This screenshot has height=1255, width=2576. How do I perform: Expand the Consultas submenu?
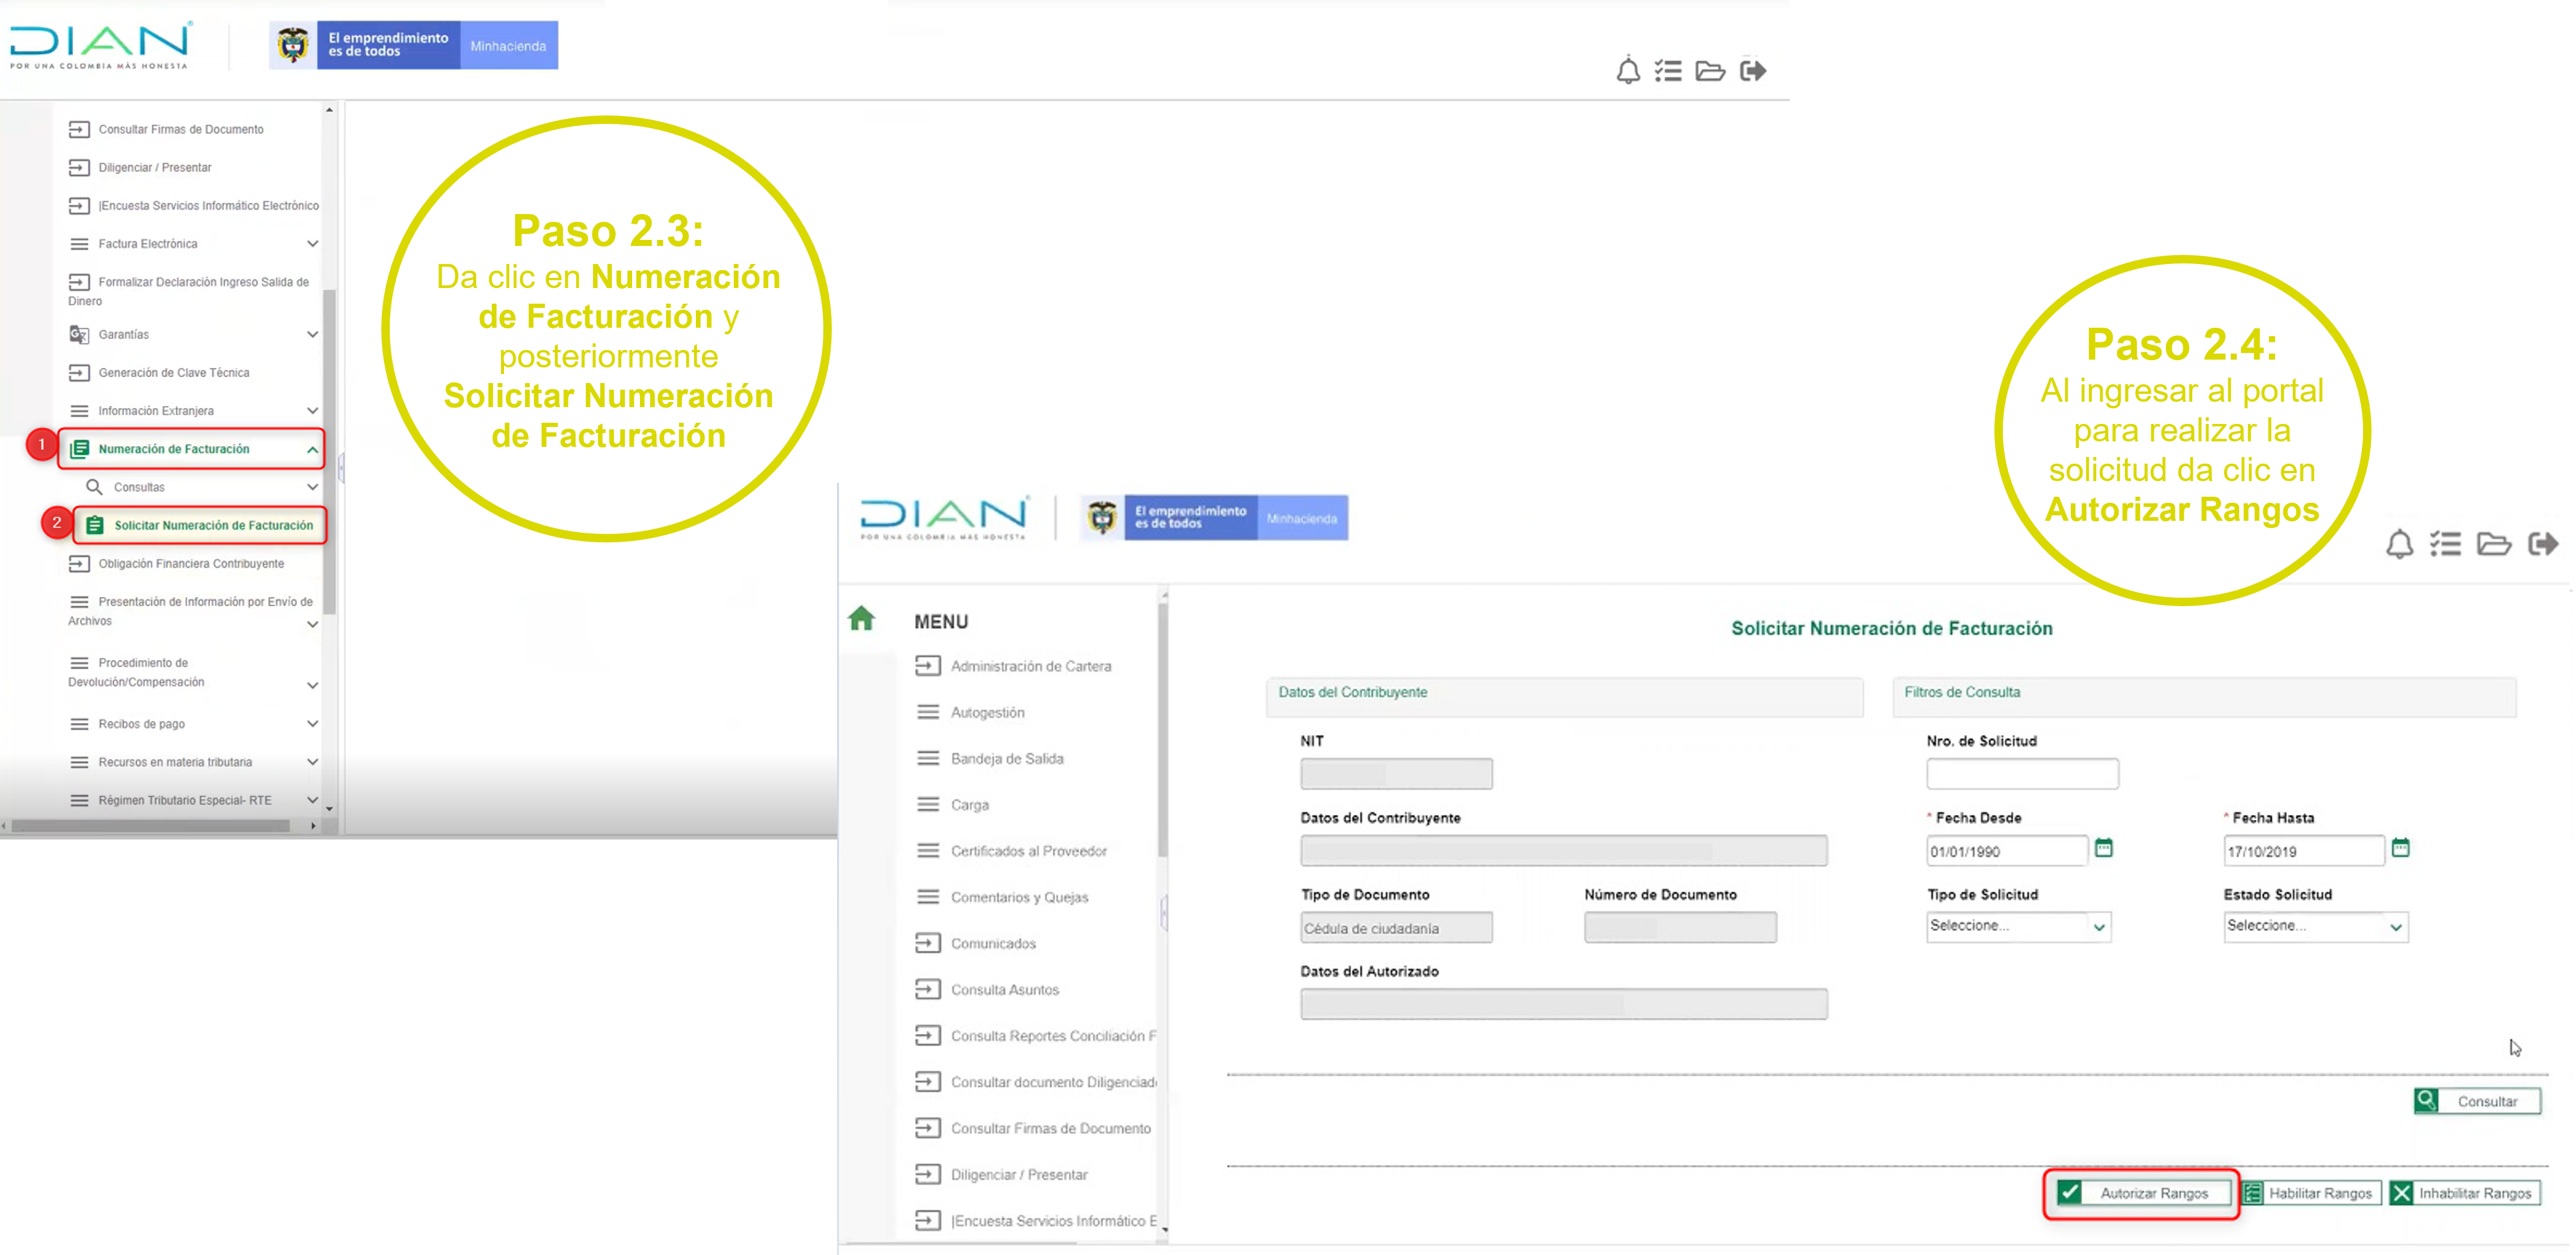point(312,488)
